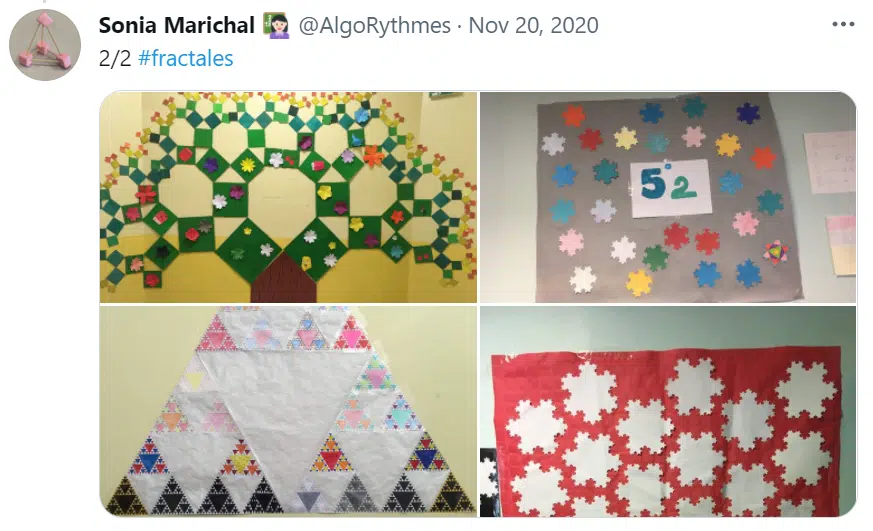Open the Pythagoras tree photo
Image resolution: width=873 pixels, height=531 pixels.
pyautogui.click(x=288, y=197)
